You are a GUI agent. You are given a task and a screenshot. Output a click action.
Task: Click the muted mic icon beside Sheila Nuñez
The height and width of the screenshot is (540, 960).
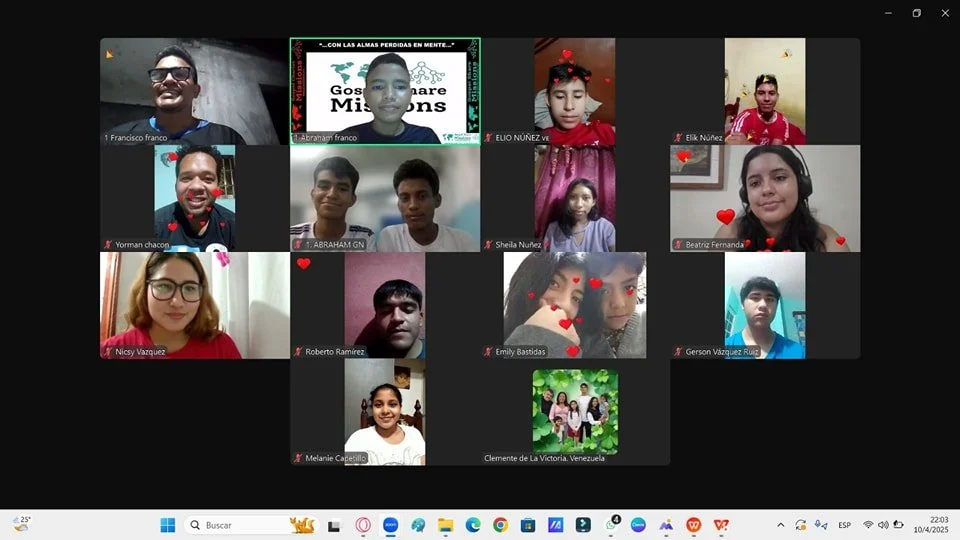489,245
